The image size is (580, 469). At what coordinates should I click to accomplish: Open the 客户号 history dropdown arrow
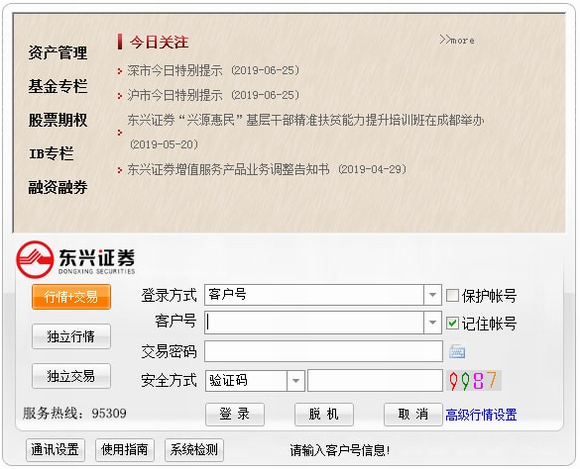click(432, 322)
